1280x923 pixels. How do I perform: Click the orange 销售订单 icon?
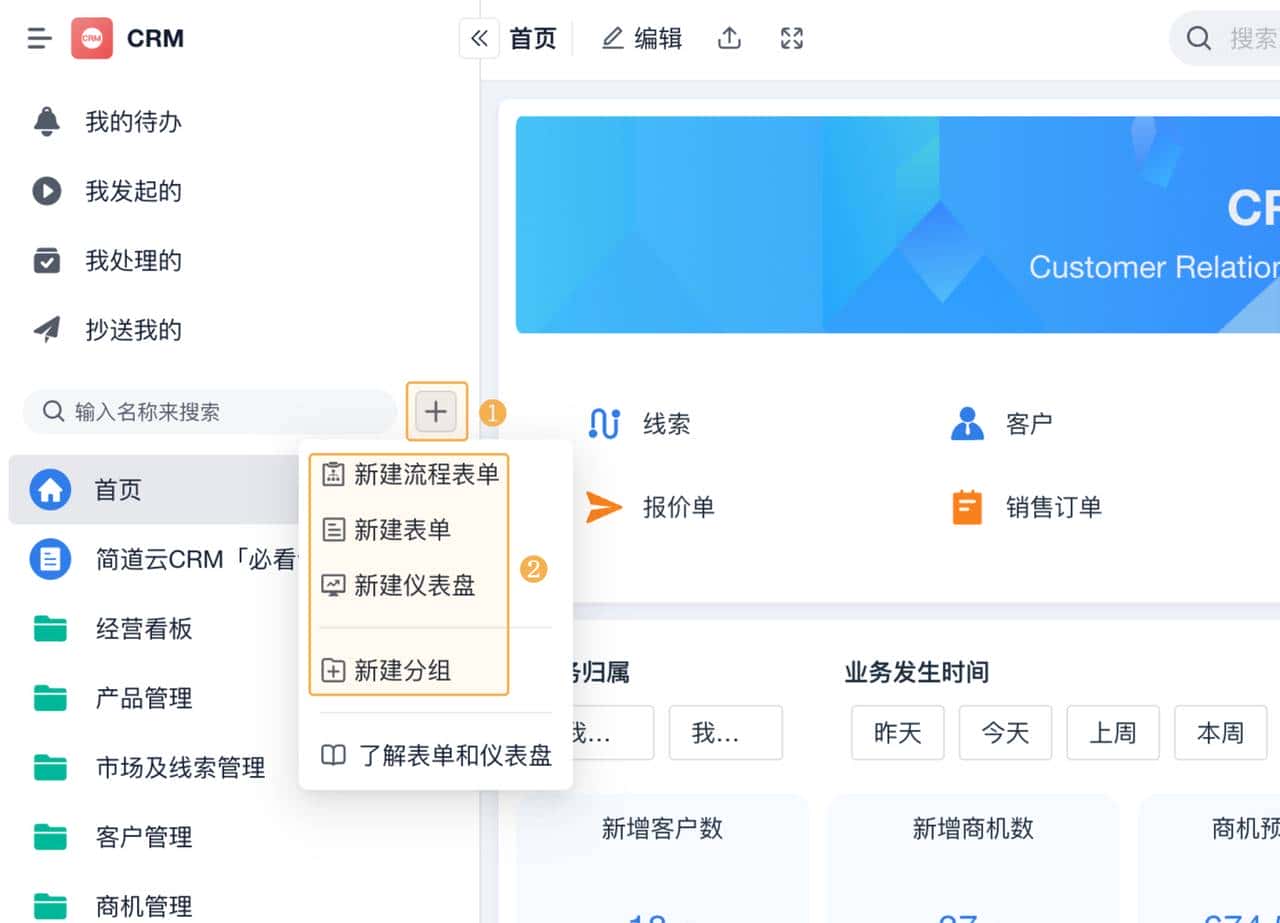[966, 507]
